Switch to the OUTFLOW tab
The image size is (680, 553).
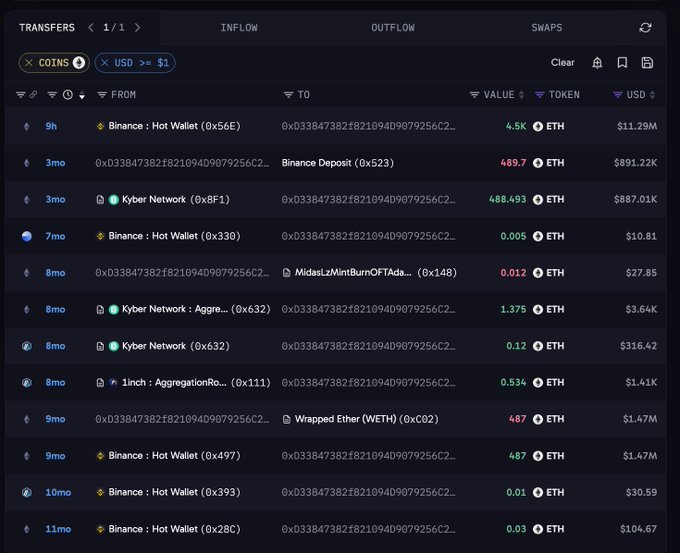point(393,28)
